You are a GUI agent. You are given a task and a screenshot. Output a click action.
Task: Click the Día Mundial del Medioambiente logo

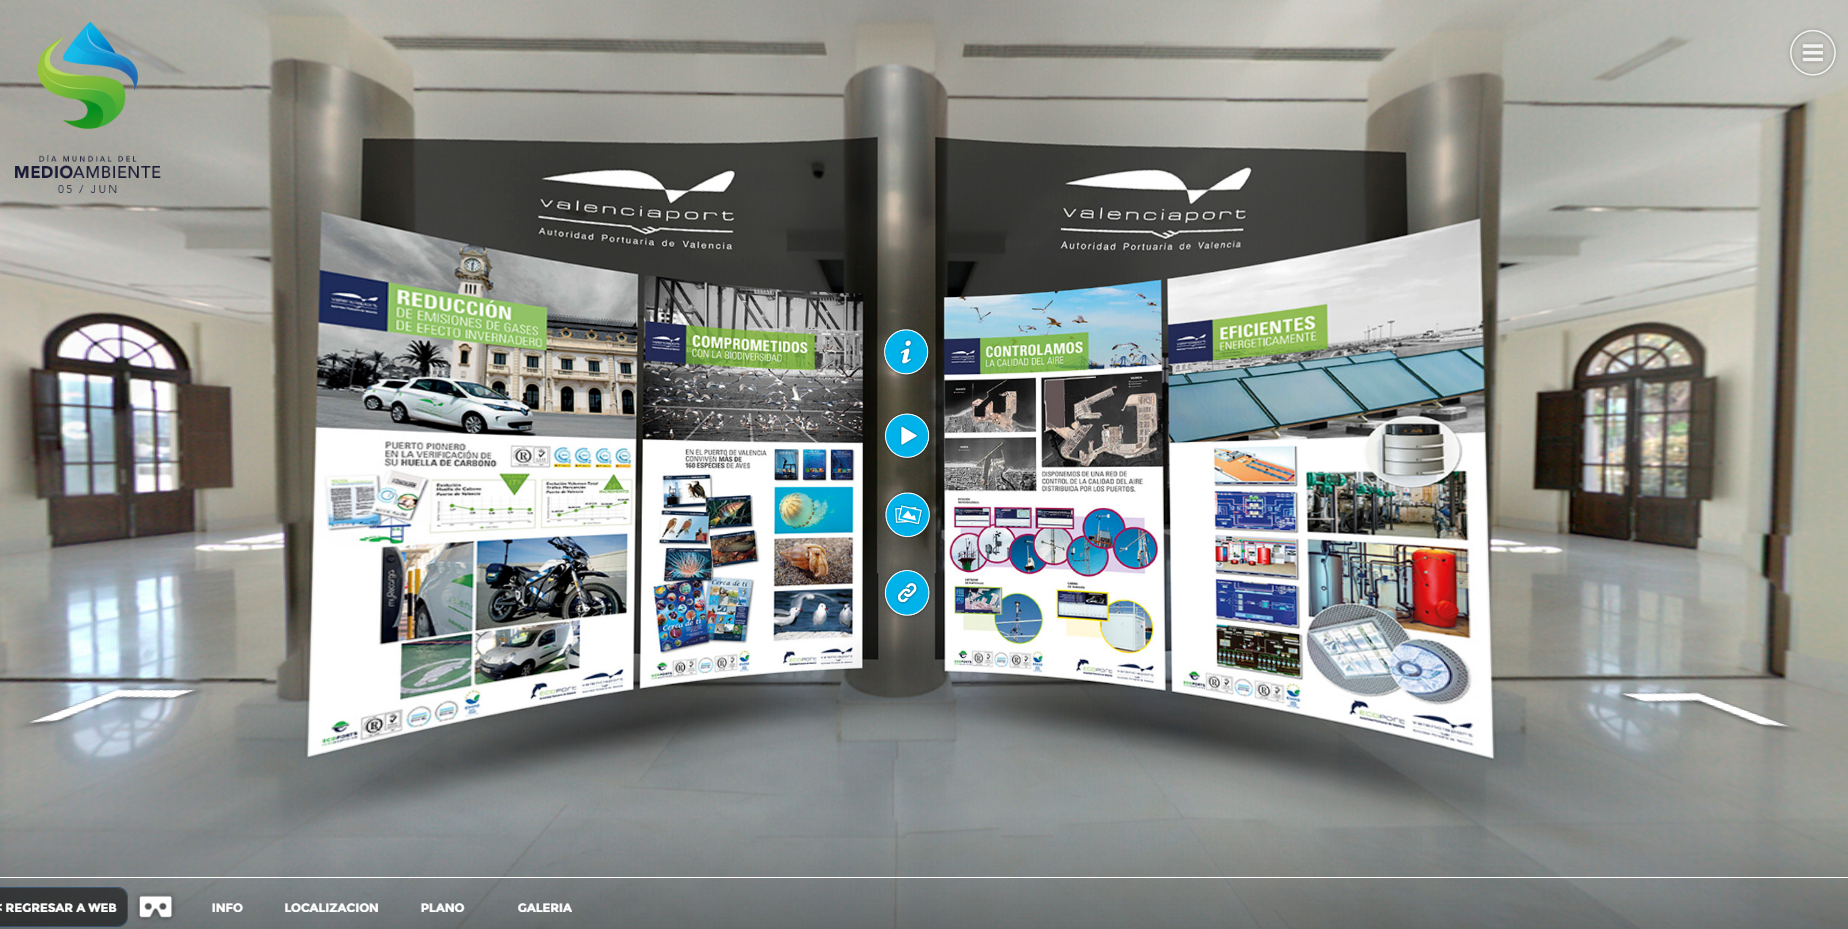click(x=88, y=108)
